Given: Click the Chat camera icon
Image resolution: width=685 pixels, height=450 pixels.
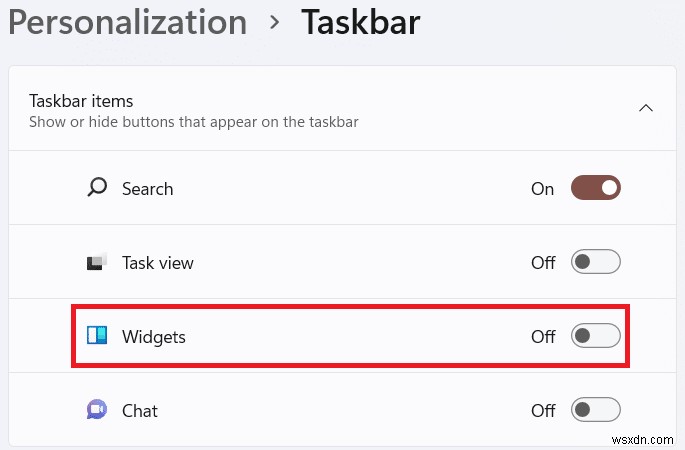Looking at the screenshot, I should coord(97,410).
